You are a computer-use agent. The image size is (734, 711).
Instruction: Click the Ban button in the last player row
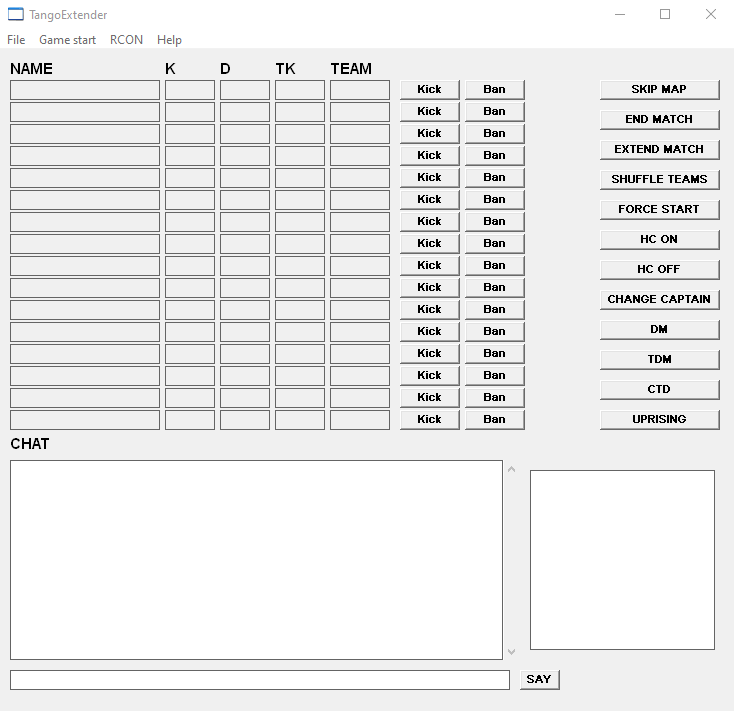494,419
